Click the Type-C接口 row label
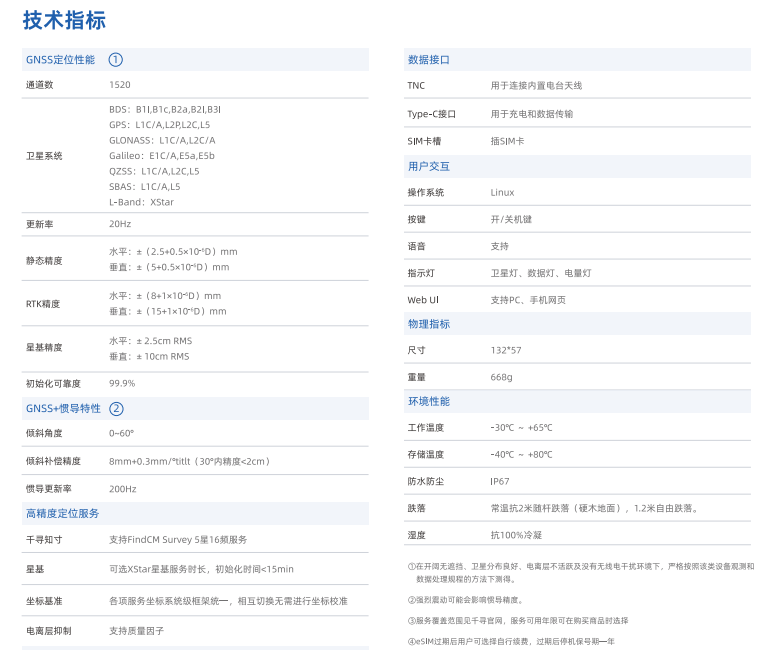 (x=432, y=114)
